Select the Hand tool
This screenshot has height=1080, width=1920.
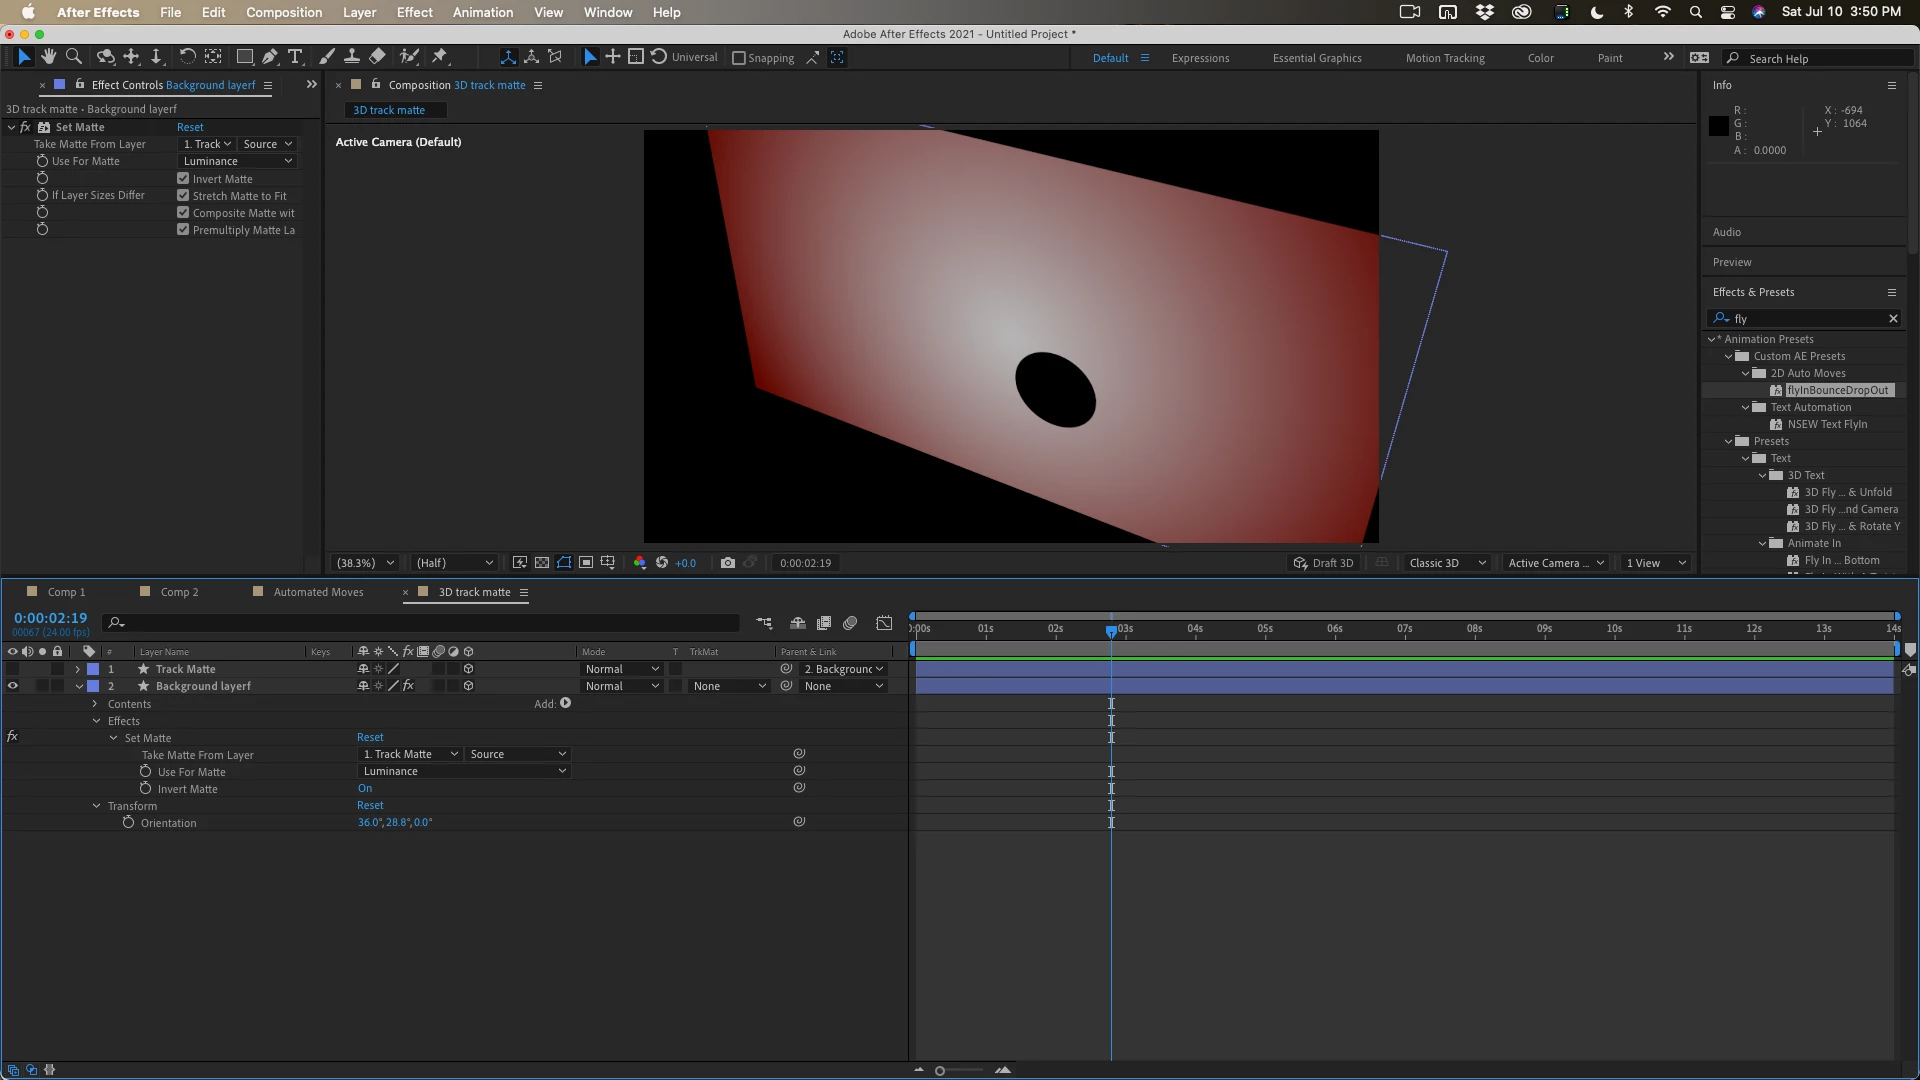[48, 57]
